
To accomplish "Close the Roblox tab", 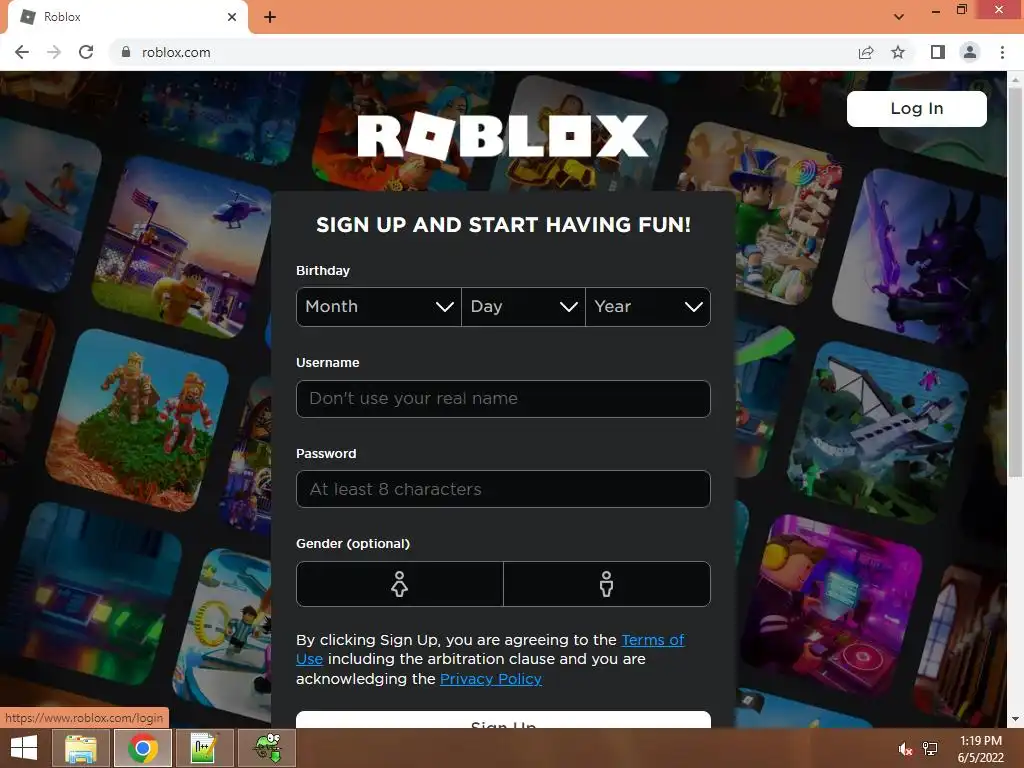I will click(x=232, y=17).
